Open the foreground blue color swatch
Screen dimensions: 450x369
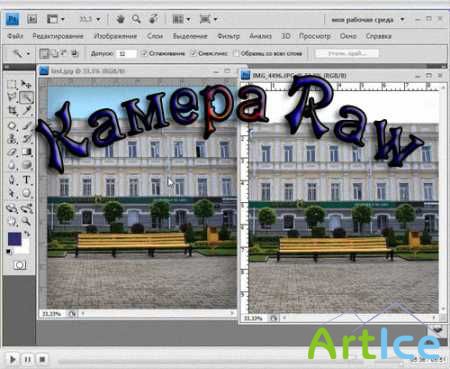14,239
